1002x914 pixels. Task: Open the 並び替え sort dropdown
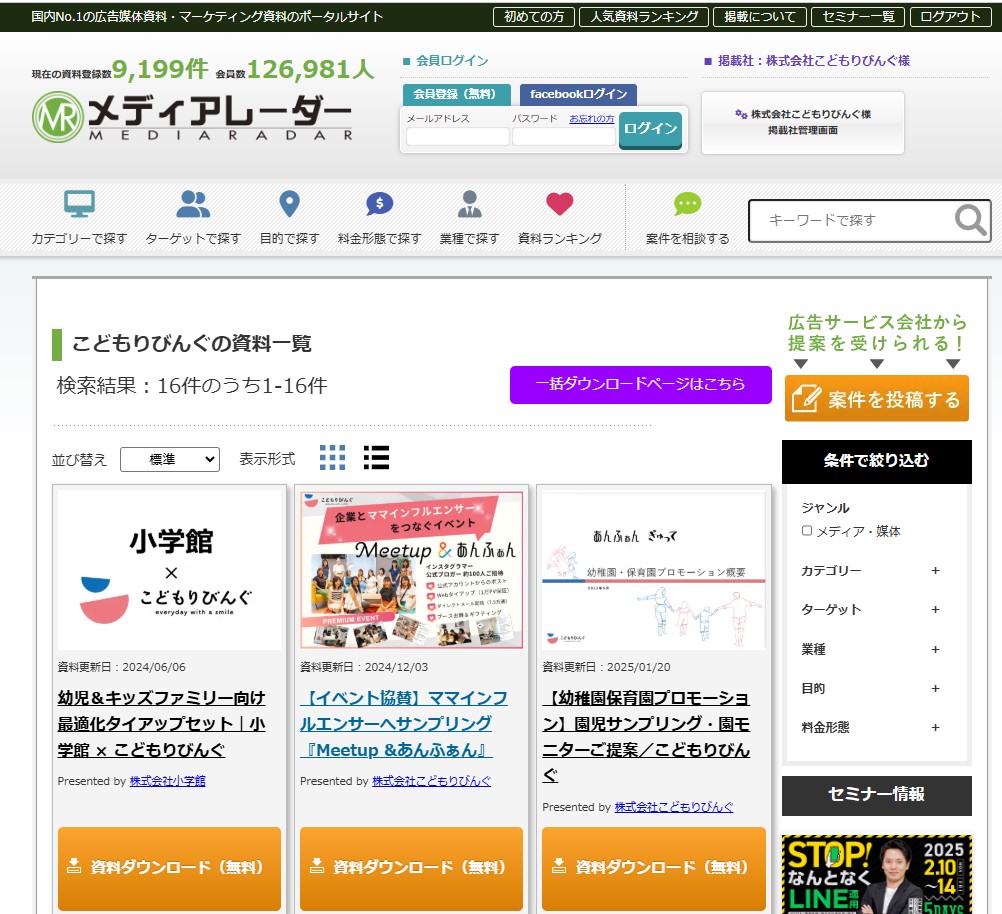coord(170,459)
